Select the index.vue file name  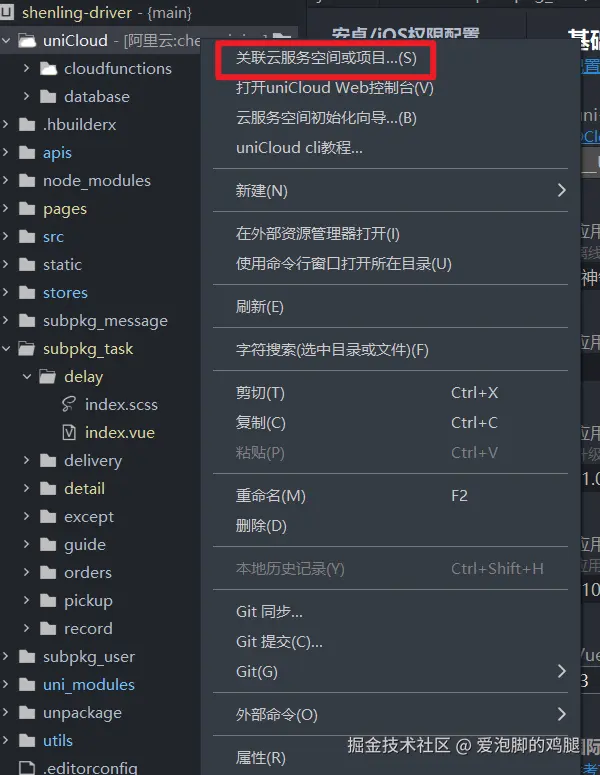(x=120, y=432)
